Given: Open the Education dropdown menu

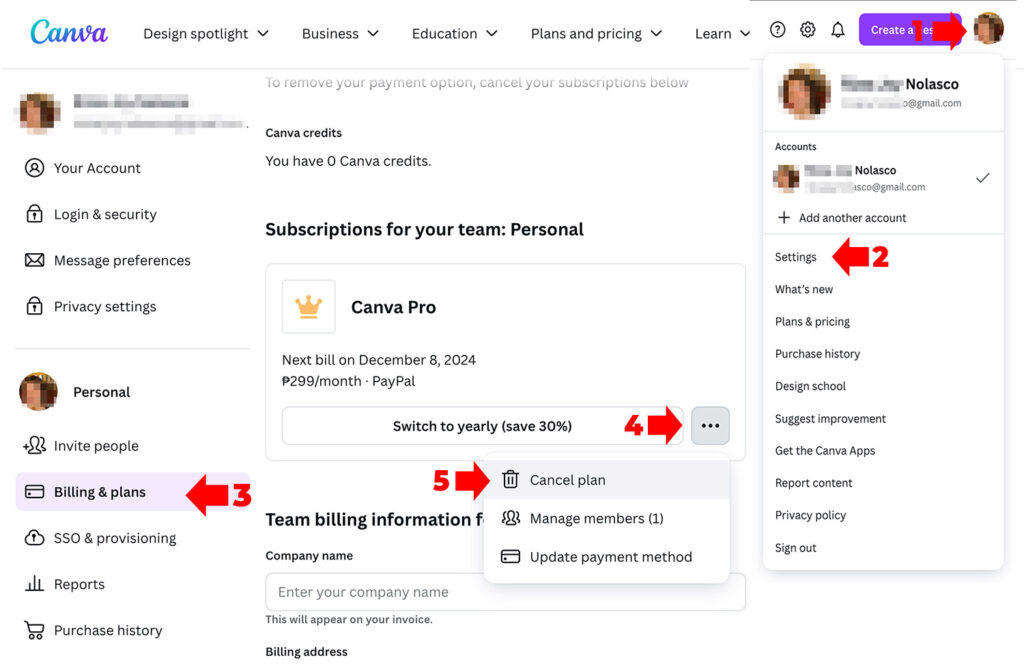Looking at the screenshot, I should click(x=453, y=33).
